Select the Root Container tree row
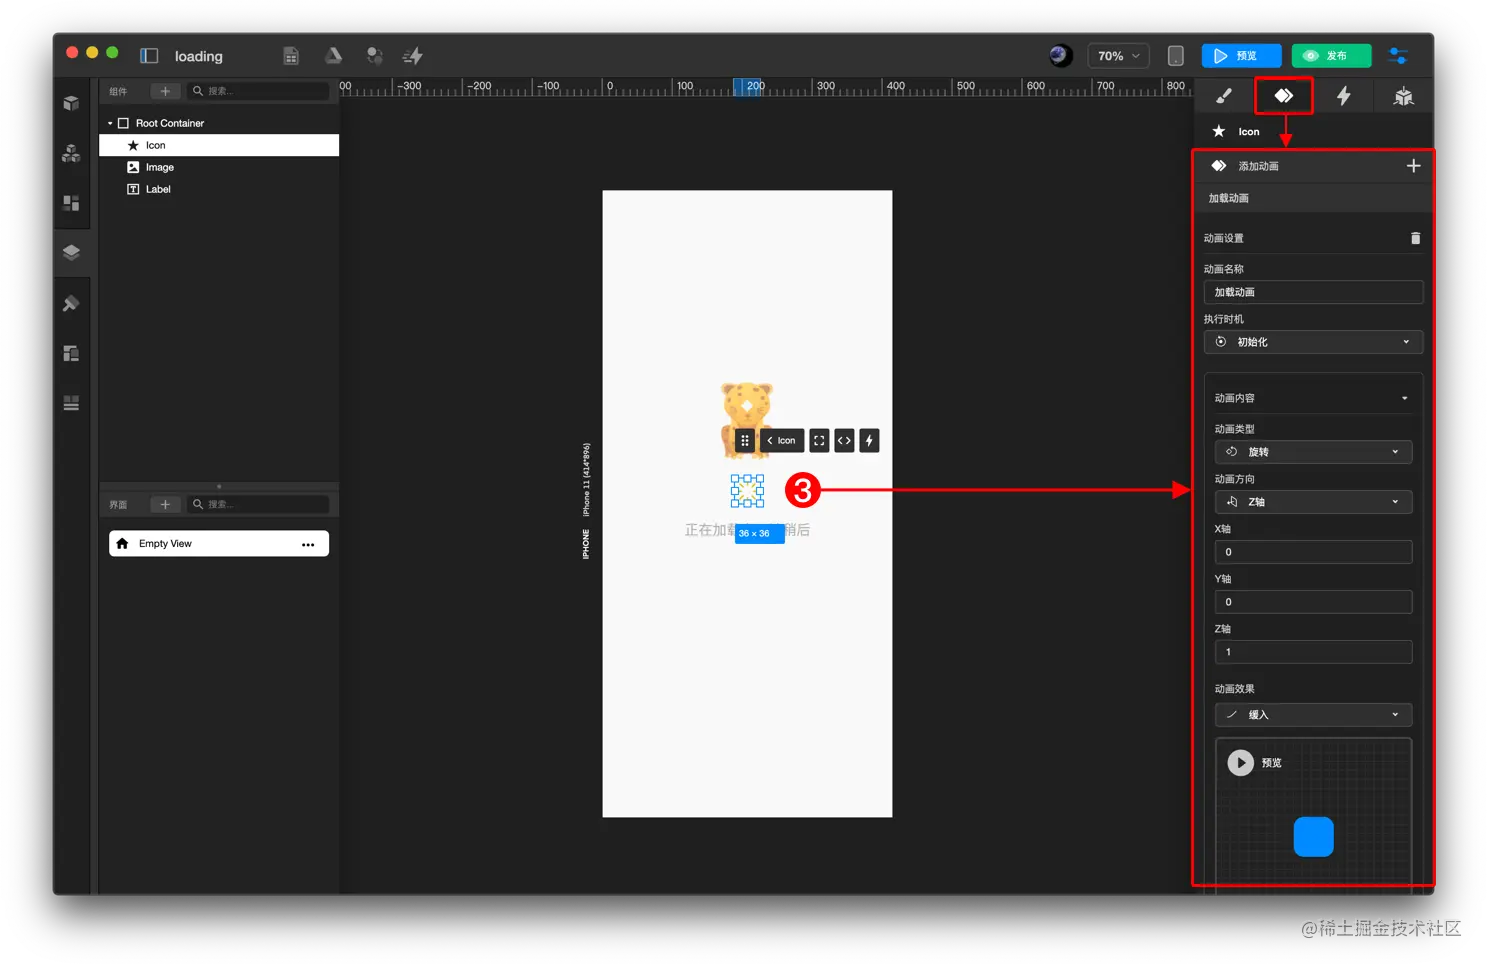The height and width of the screenshot is (964, 1487). click(x=219, y=123)
